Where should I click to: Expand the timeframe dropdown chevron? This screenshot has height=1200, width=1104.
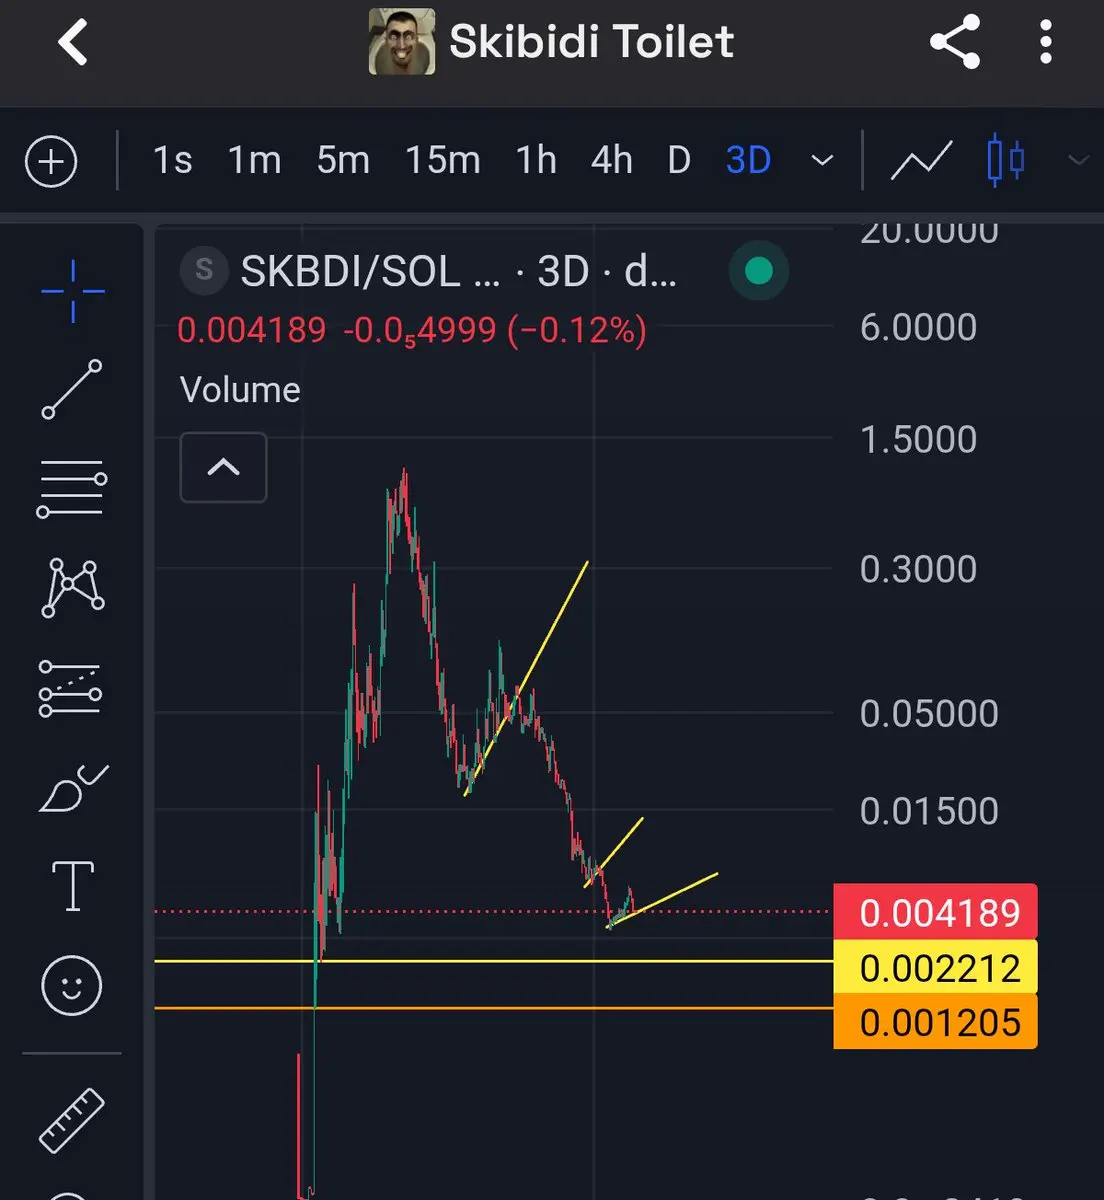point(822,160)
